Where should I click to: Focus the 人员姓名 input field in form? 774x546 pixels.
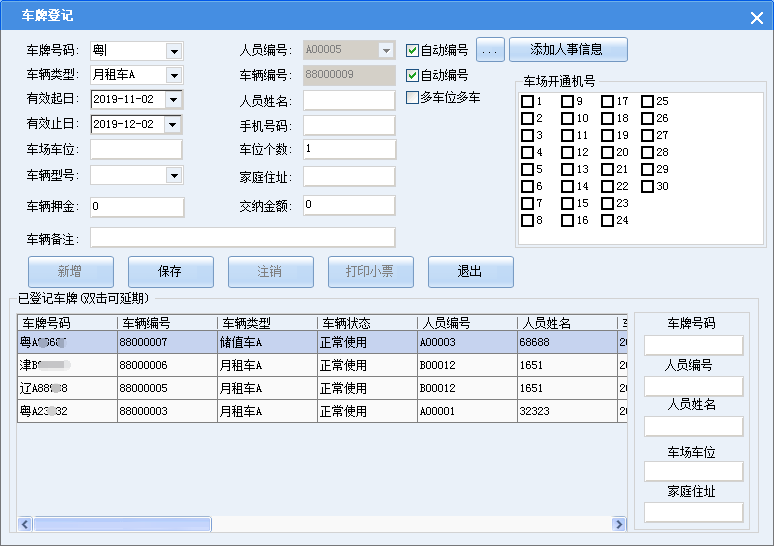(x=349, y=101)
